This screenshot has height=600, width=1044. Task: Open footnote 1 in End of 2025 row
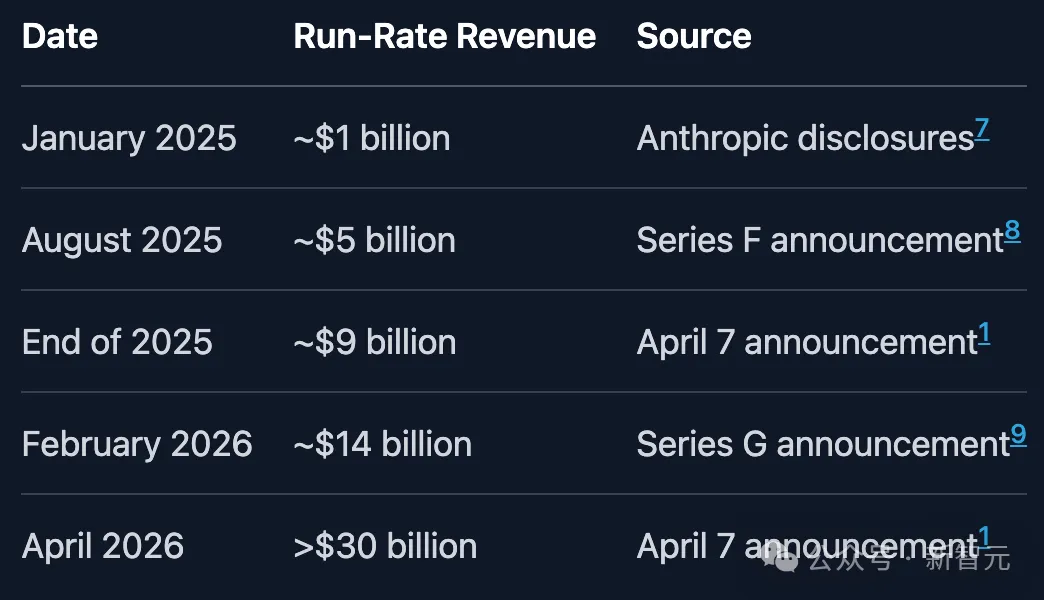[x=984, y=332]
